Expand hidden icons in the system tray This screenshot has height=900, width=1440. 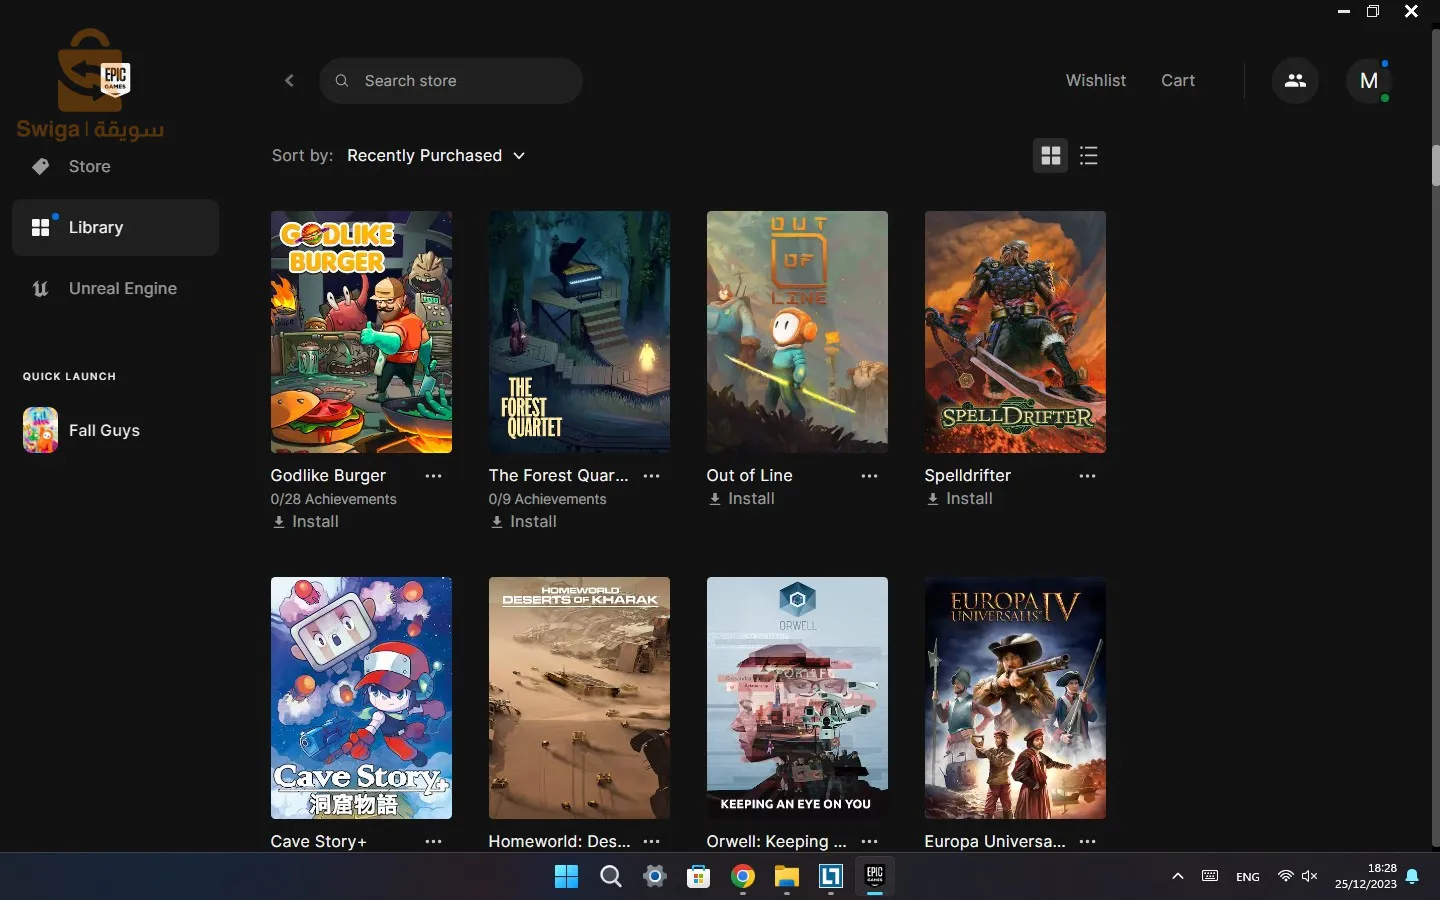1177,877
